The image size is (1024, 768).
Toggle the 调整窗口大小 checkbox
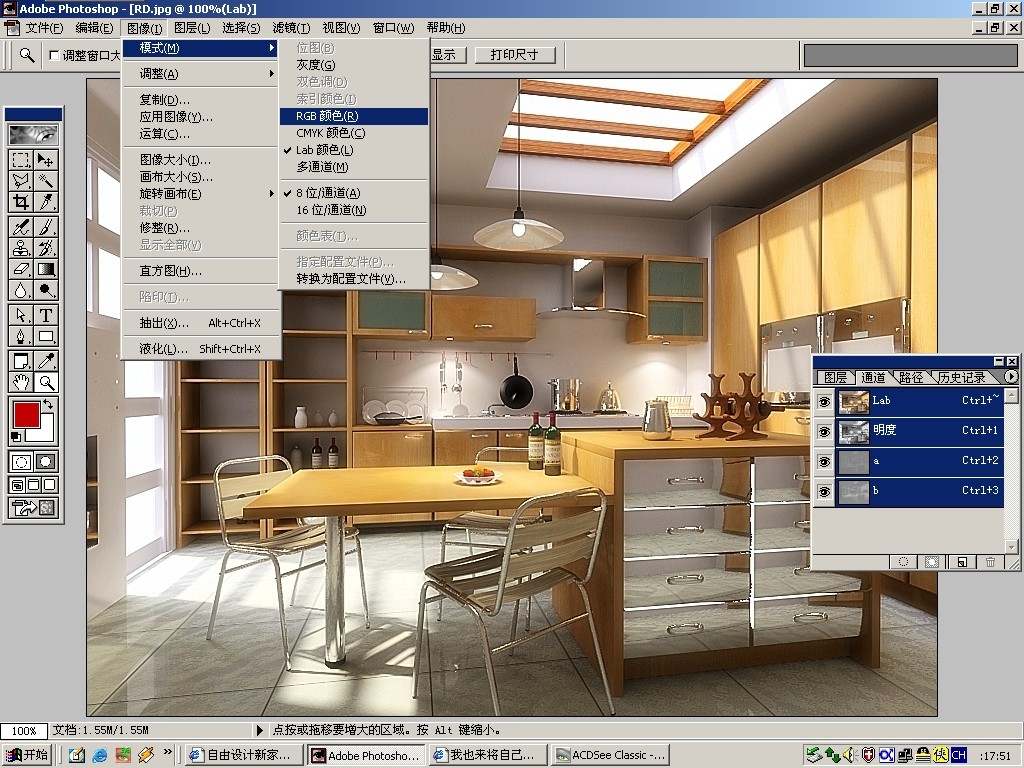click(54, 56)
